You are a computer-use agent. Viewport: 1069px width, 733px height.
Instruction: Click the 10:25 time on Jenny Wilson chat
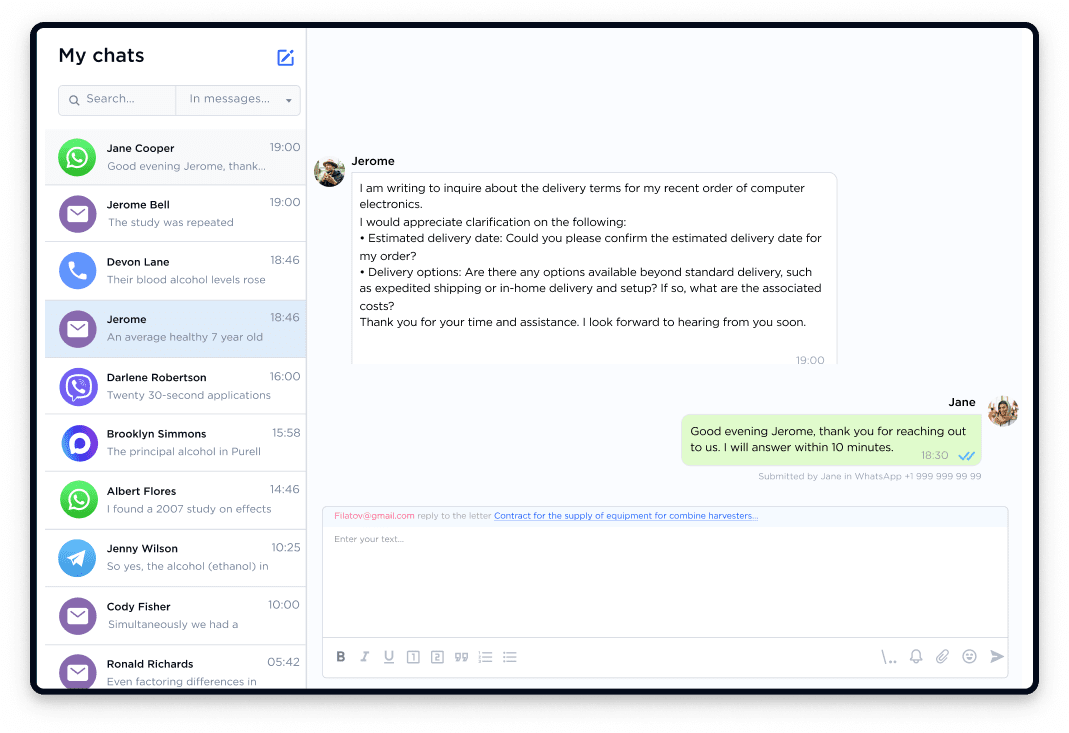[x=286, y=547]
